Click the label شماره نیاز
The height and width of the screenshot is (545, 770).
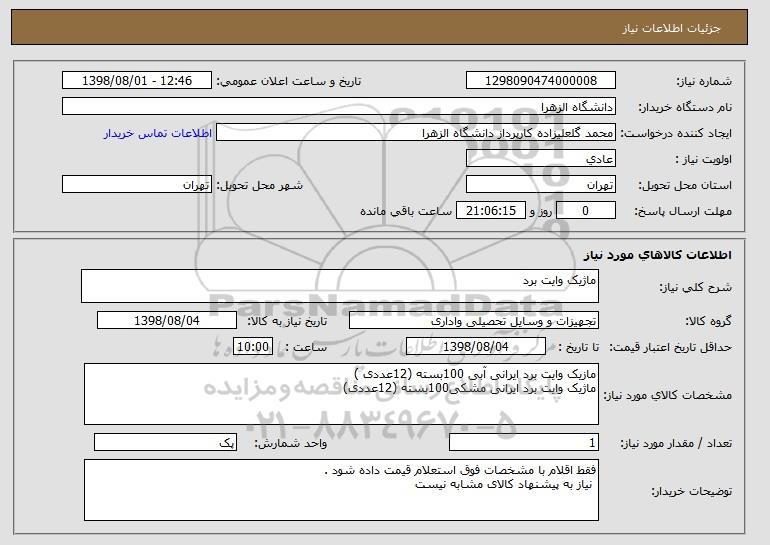(704, 82)
